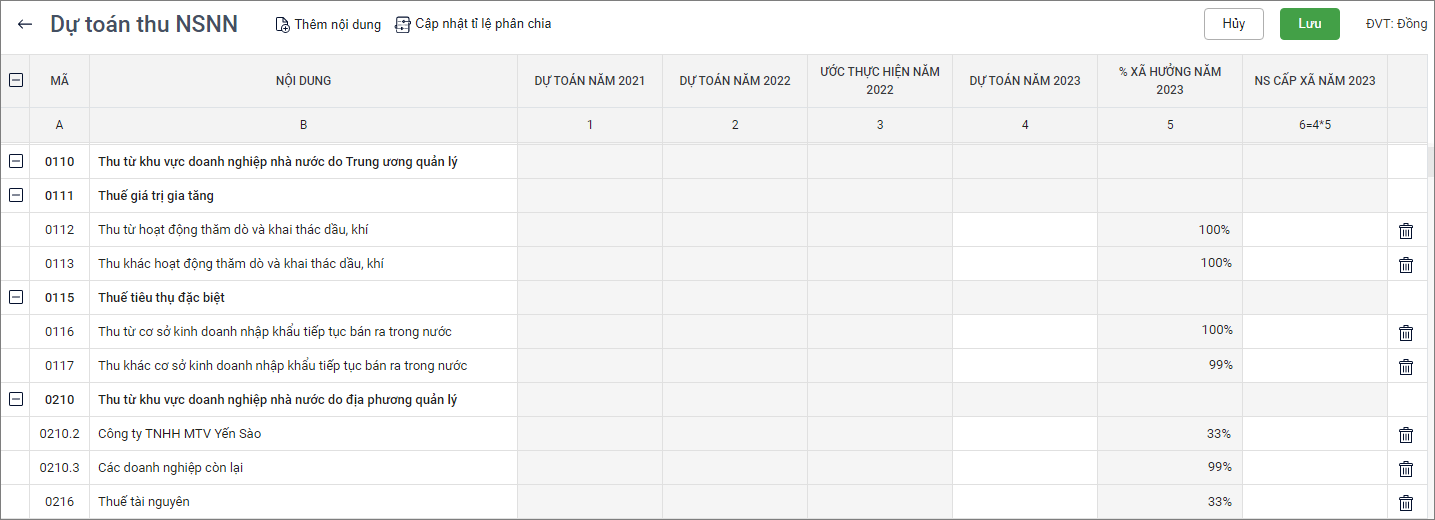The height and width of the screenshot is (520, 1435).
Task: Collapse the Thuế giá trị gia tăng group
Action: point(16,196)
